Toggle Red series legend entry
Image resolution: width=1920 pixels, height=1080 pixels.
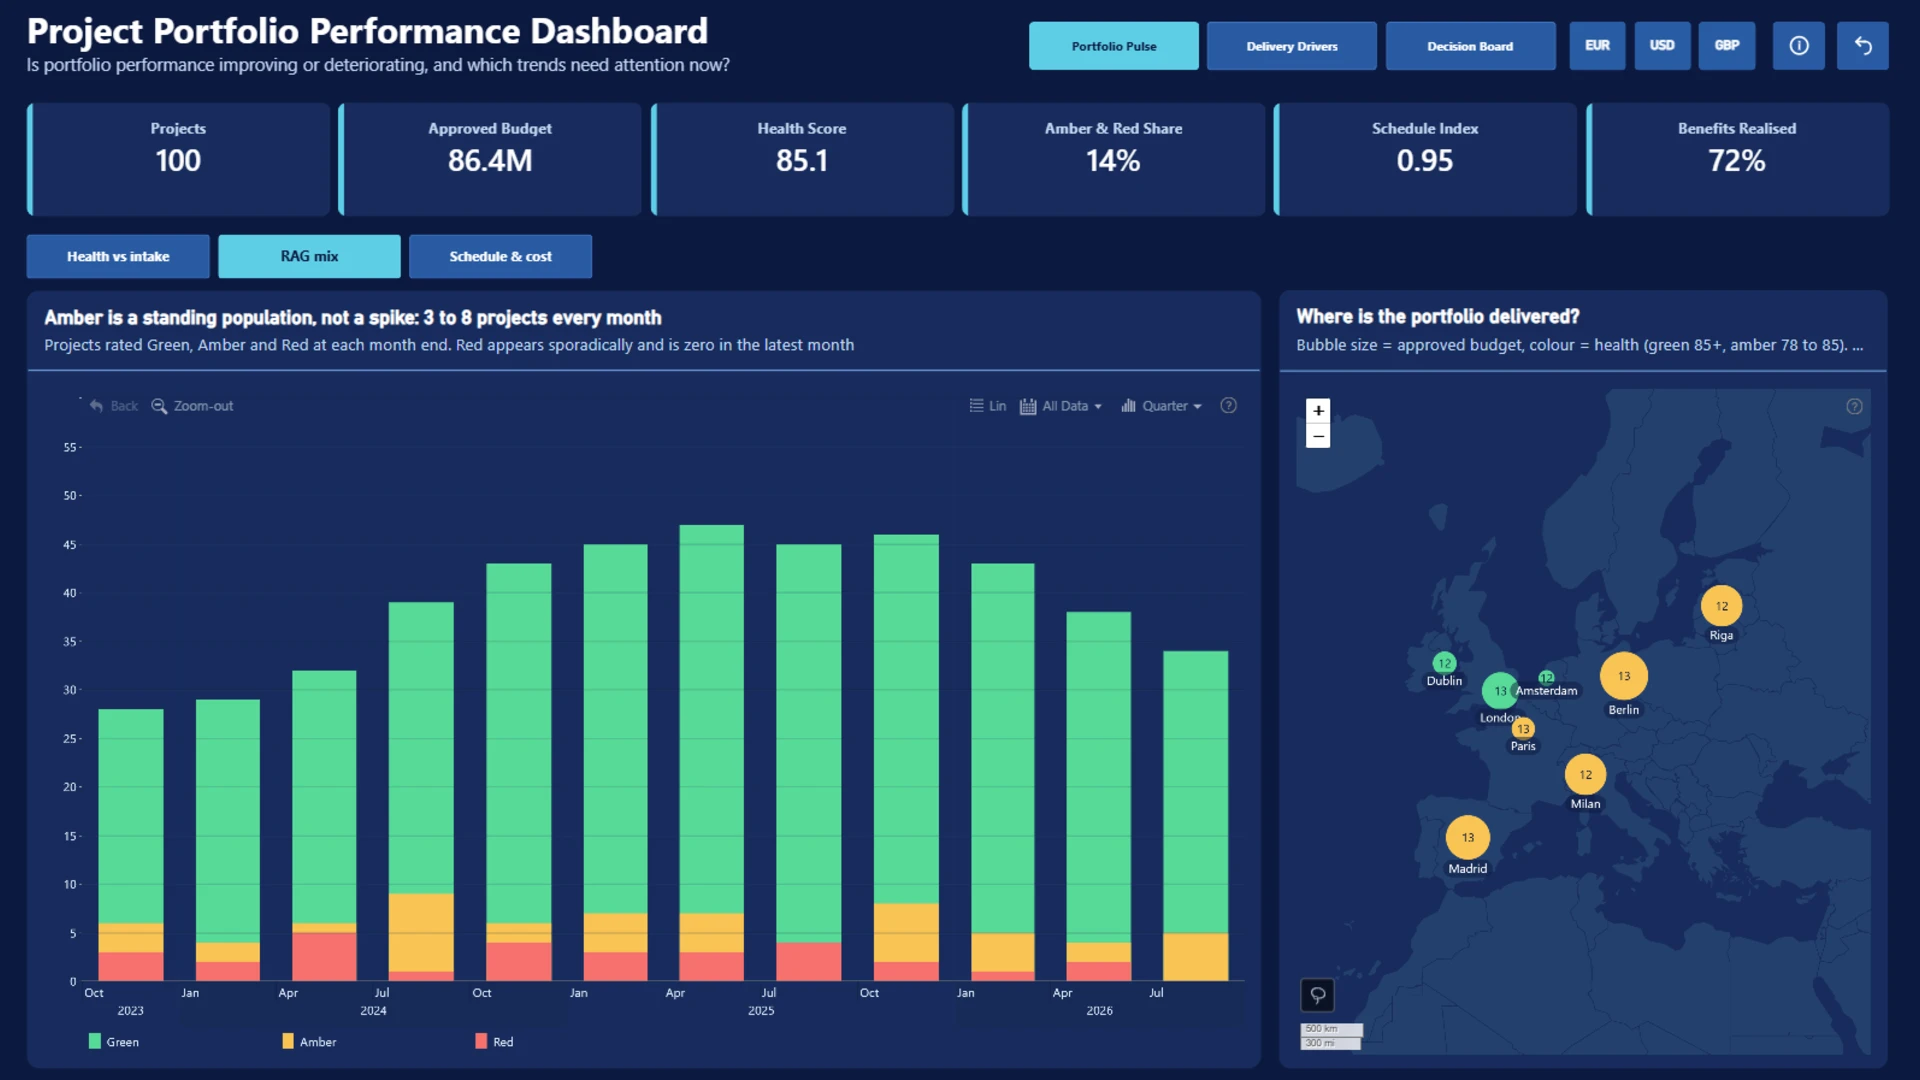(494, 1042)
